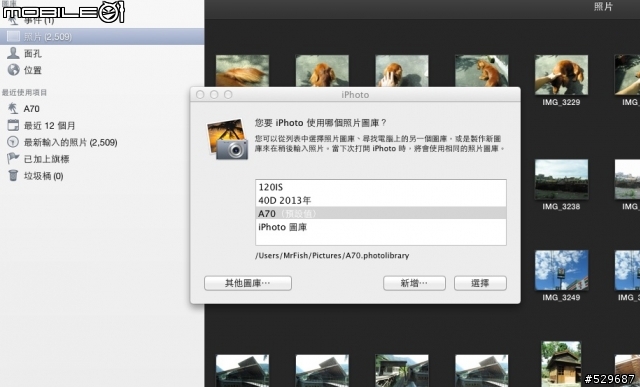
Task: Click the calendar icon for 最近 12 個月
Action: click(13, 125)
